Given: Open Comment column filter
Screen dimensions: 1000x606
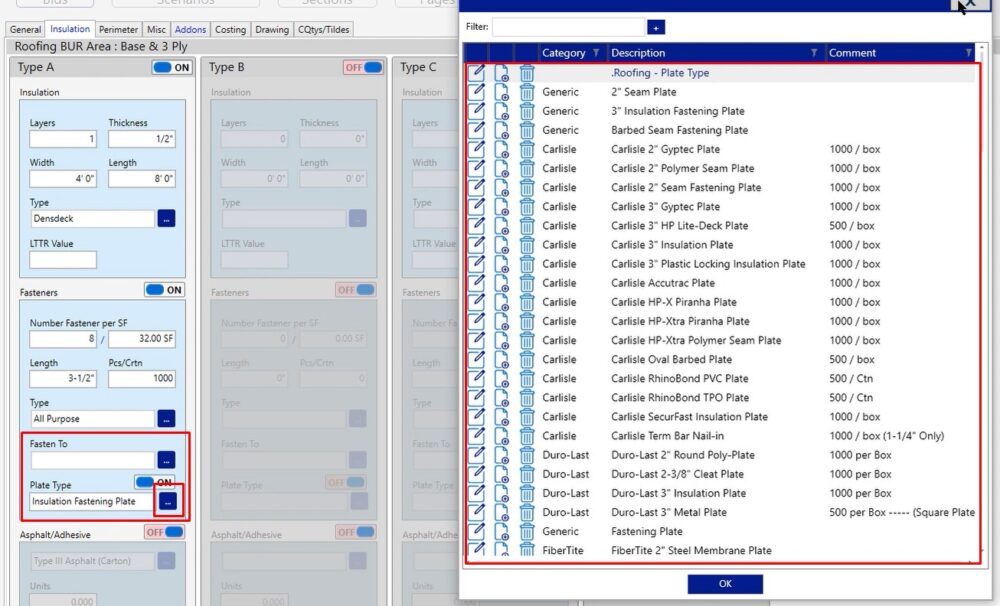Looking at the screenshot, I should [x=968, y=53].
